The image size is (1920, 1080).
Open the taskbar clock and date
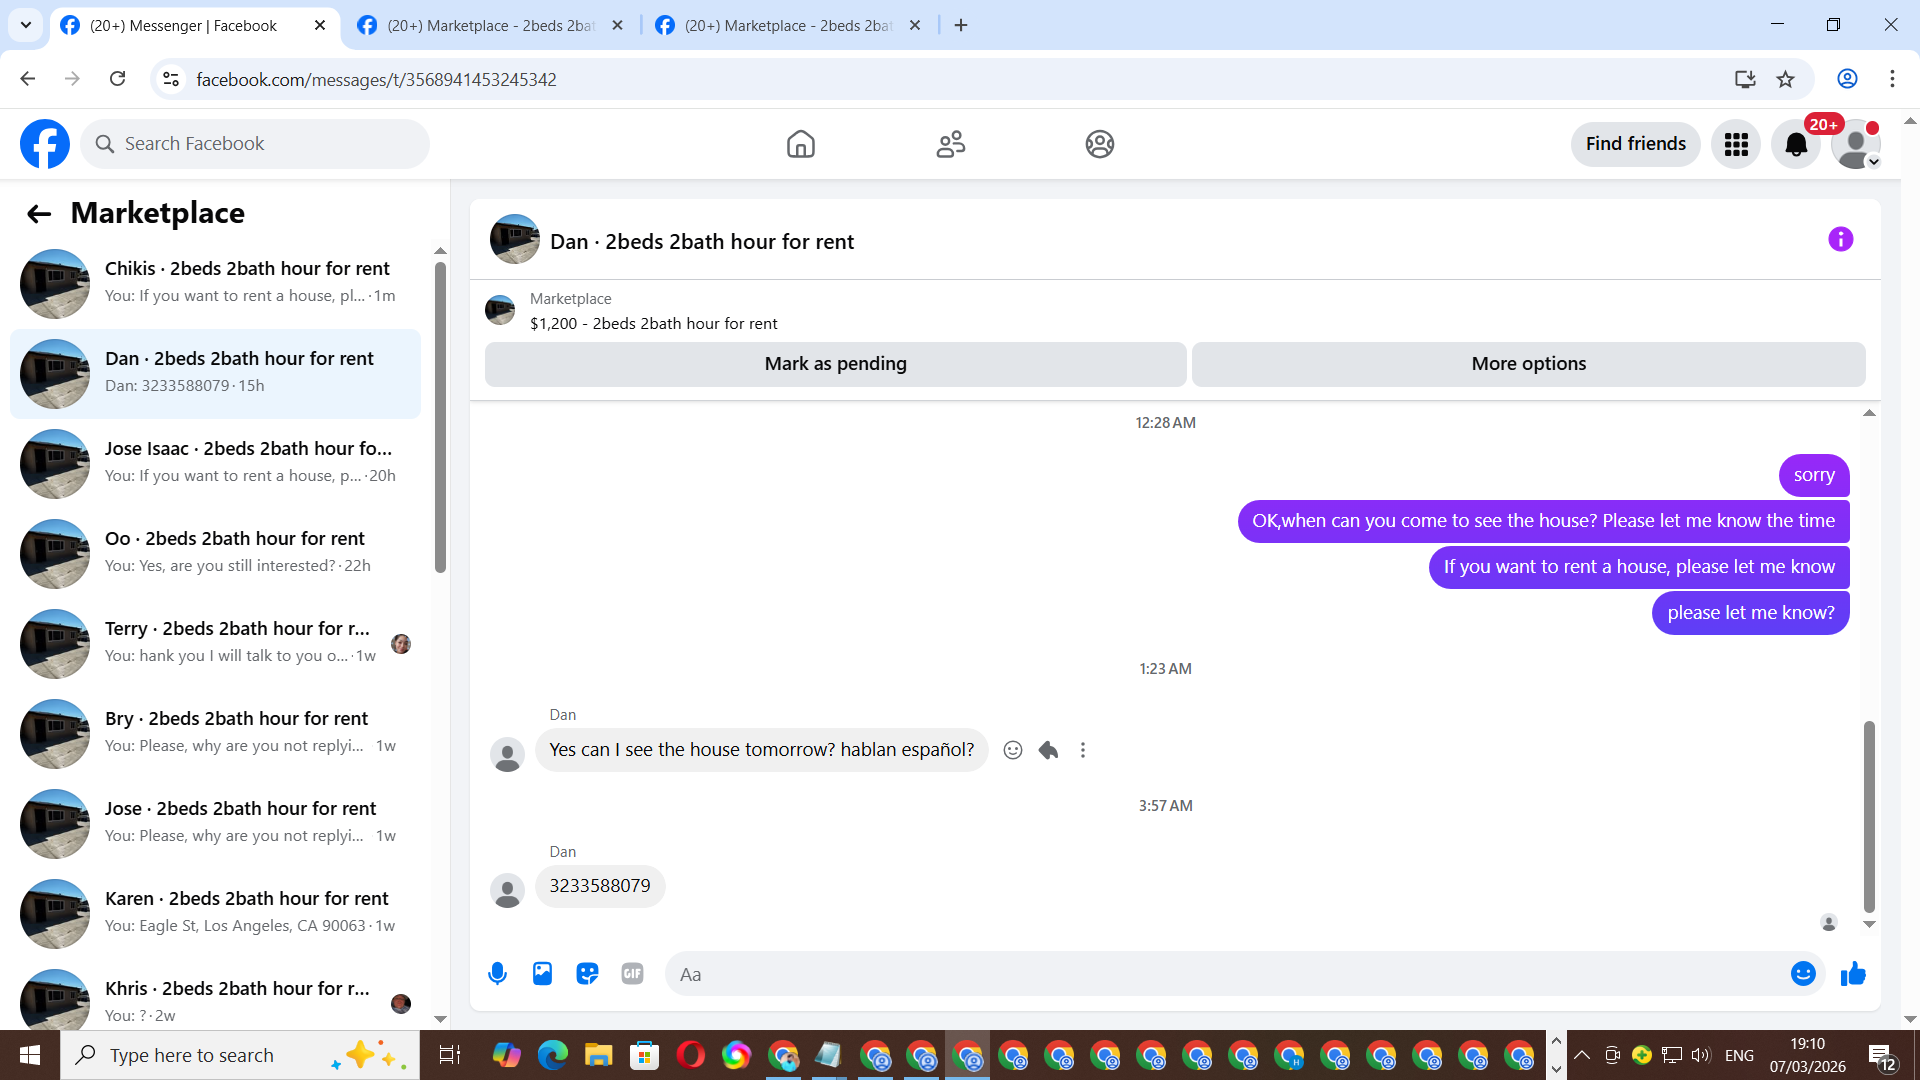point(1808,1055)
